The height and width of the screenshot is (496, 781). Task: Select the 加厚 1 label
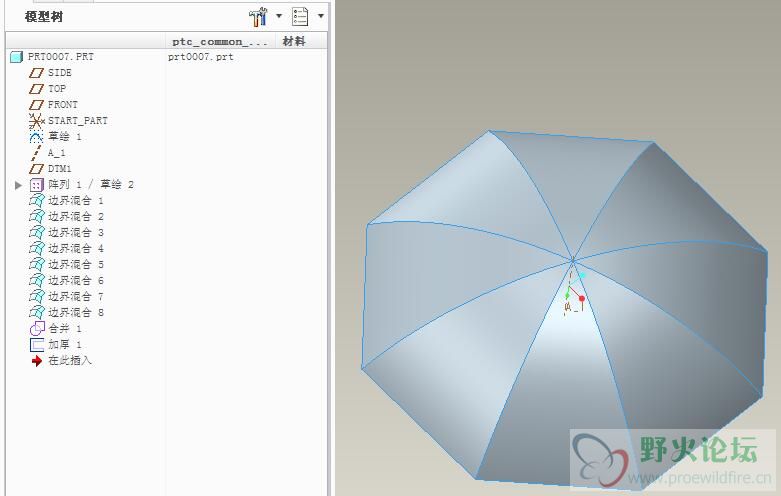click(65, 345)
